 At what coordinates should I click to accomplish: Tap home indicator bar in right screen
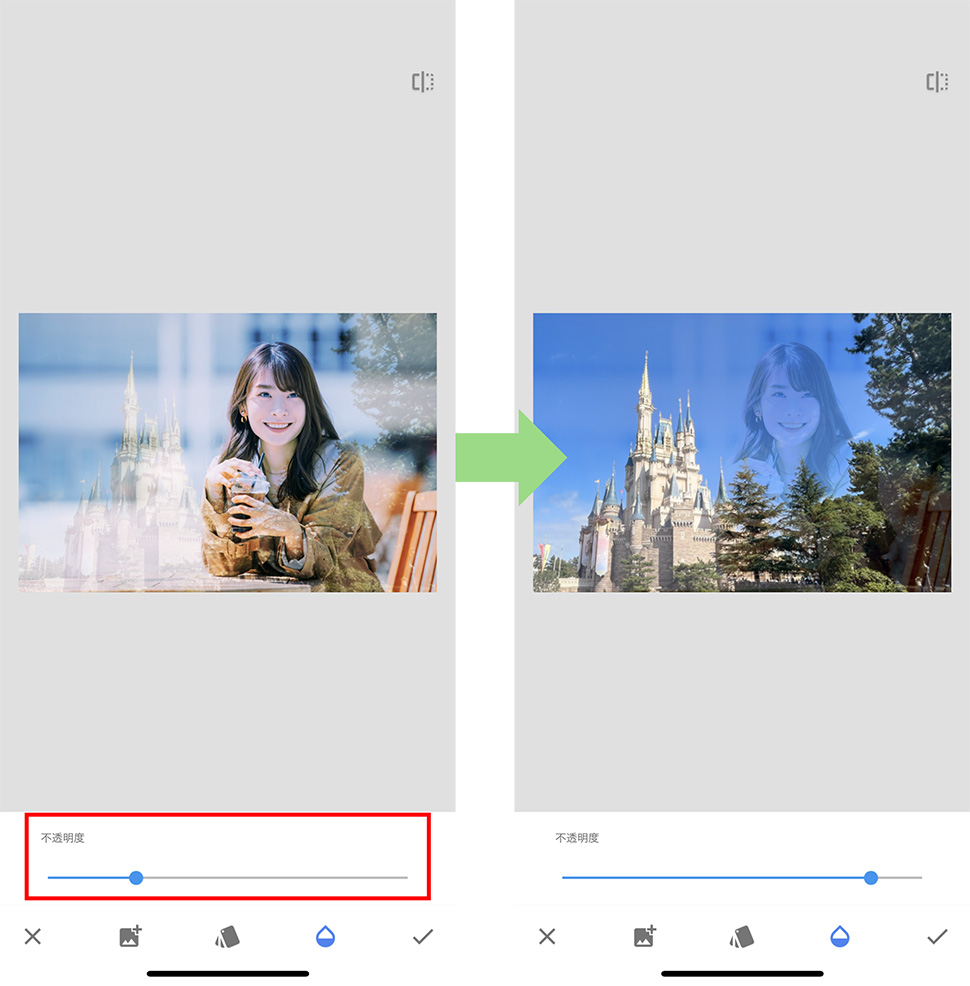pos(742,973)
